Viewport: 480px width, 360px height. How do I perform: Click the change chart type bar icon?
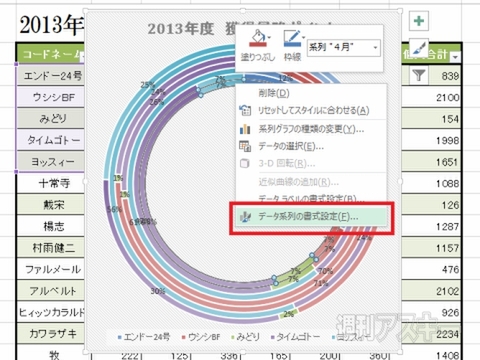tap(245, 129)
